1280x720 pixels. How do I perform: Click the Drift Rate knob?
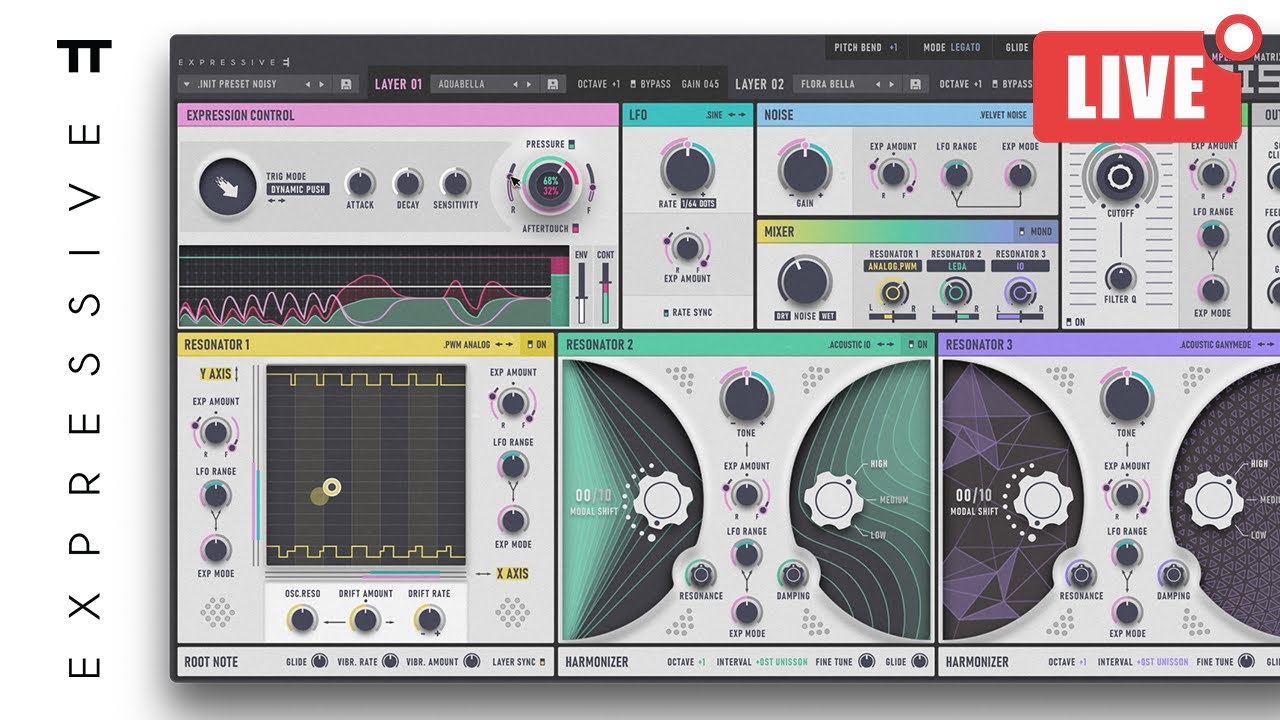(428, 619)
